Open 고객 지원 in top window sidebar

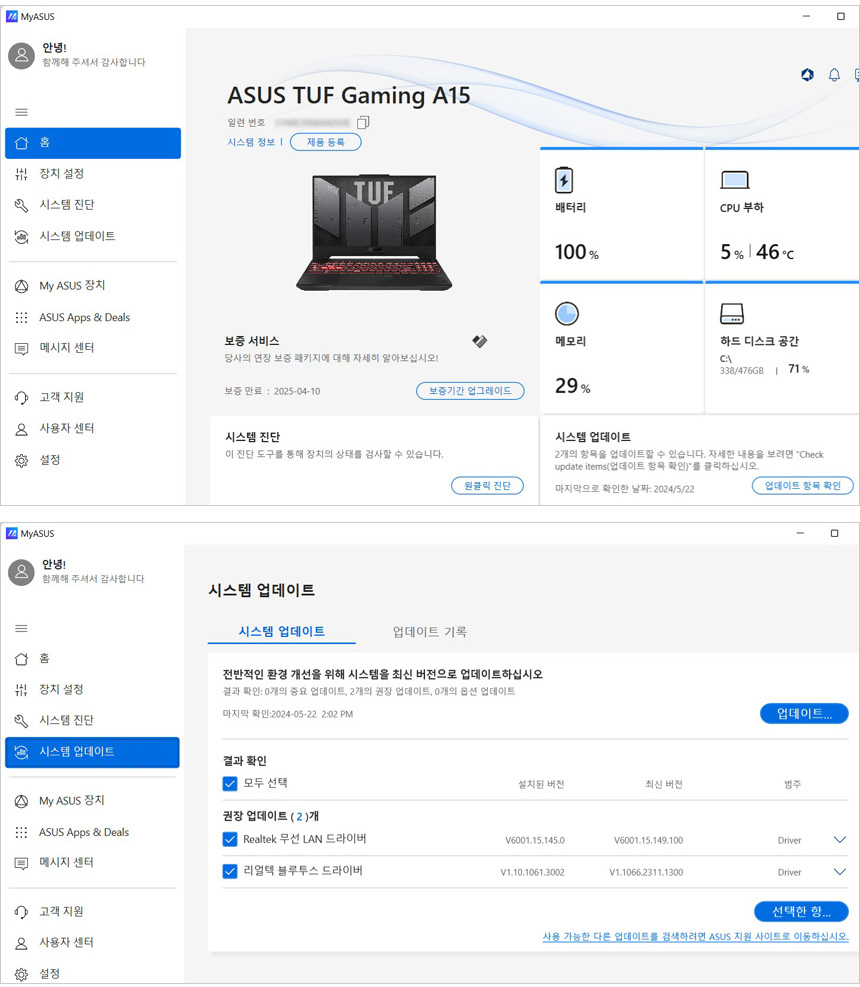(93, 397)
